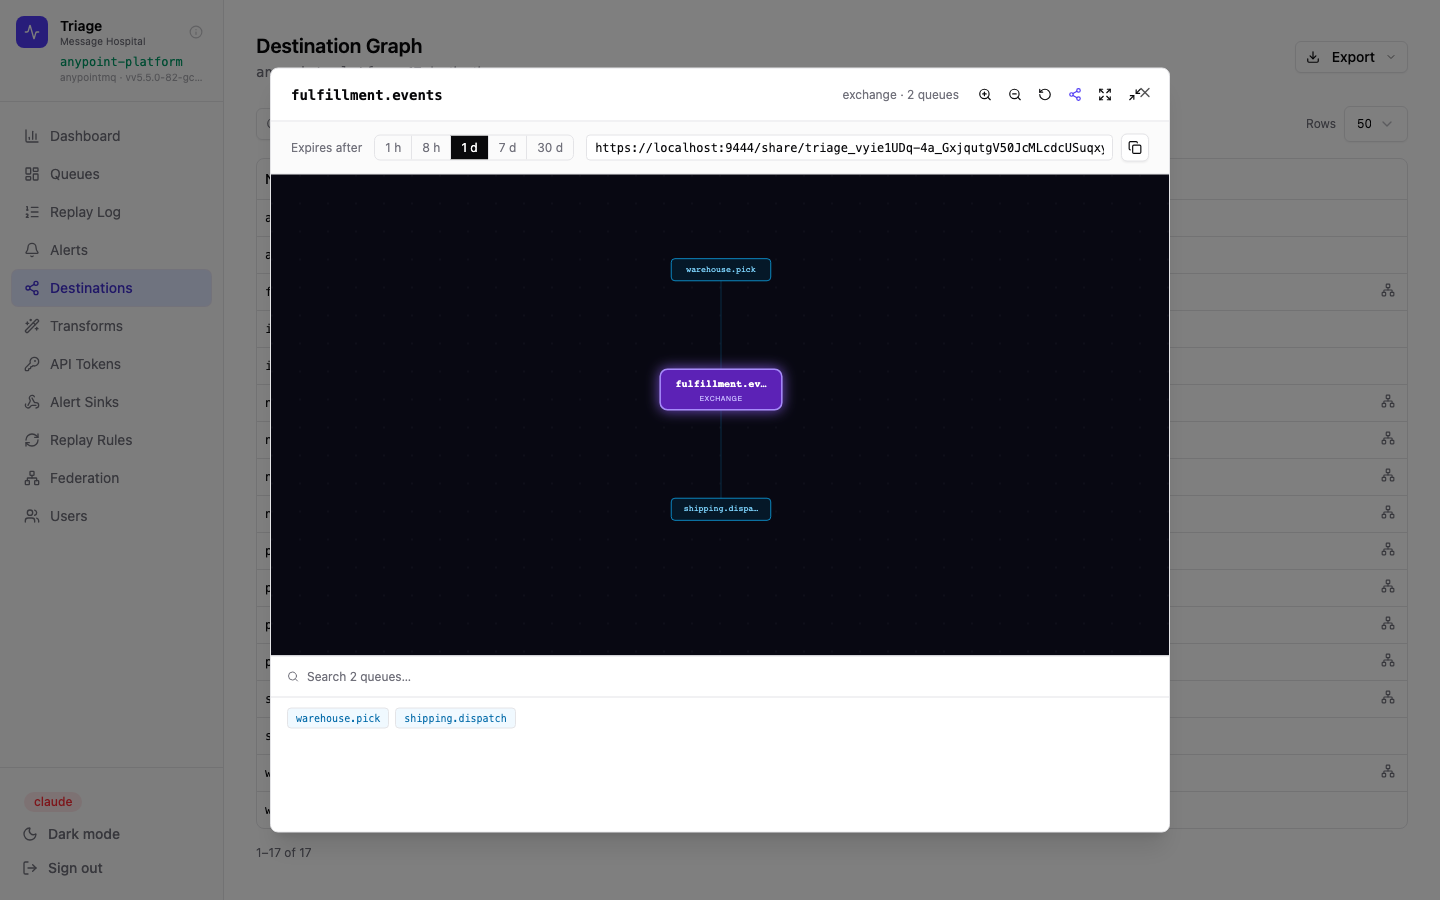Select the warehouse.pick graph node
Viewport: 1440px width, 900px height.
tap(721, 270)
